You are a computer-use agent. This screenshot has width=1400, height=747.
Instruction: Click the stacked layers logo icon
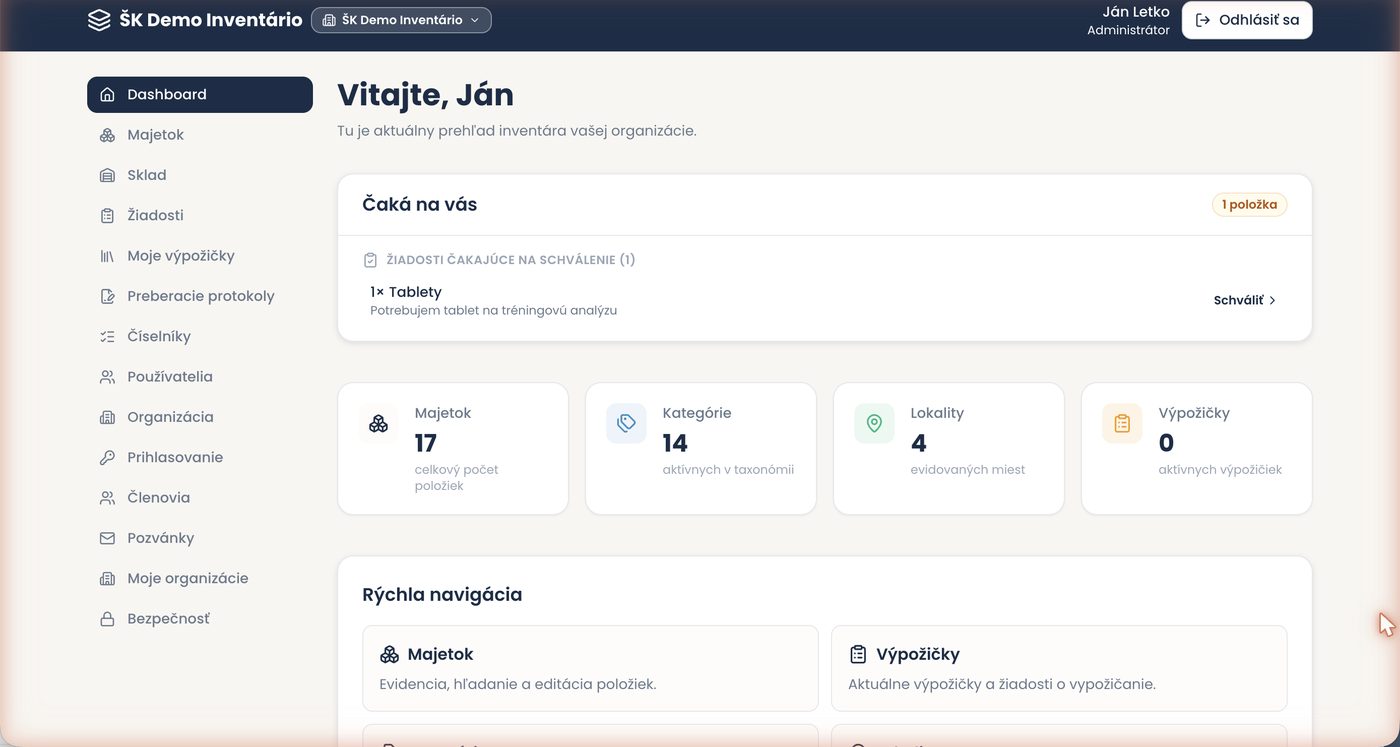click(99, 20)
